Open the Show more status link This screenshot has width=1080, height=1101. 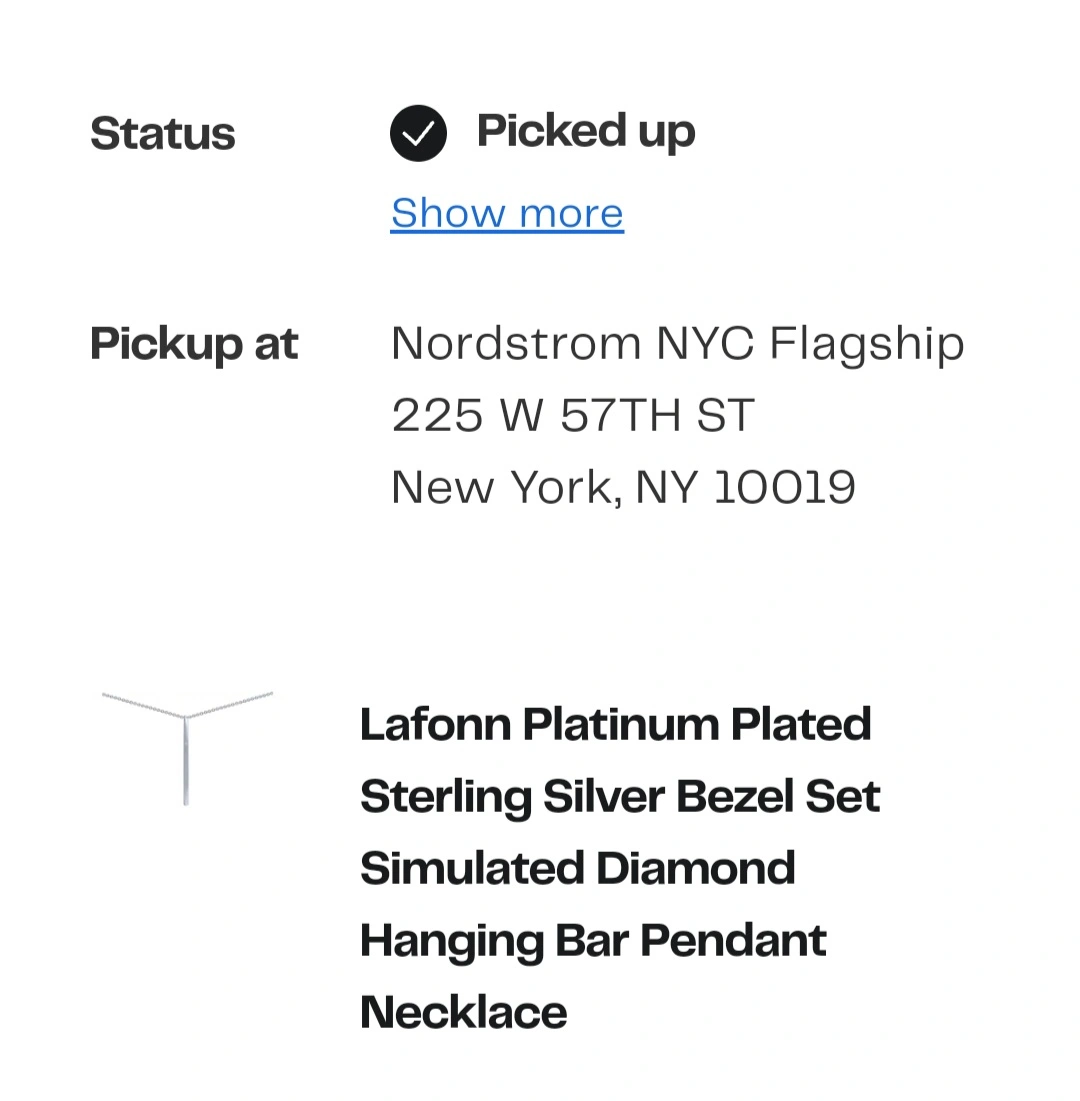(x=507, y=213)
